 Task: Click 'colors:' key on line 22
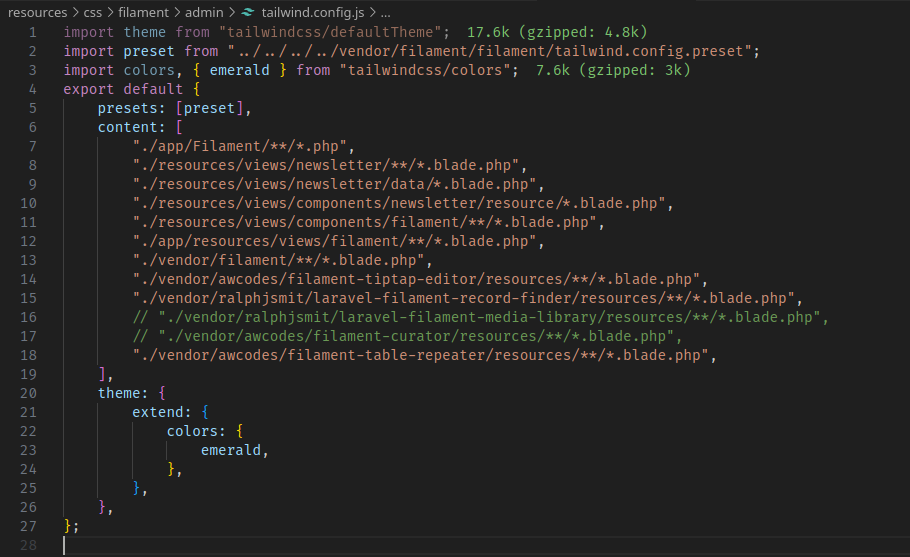coord(196,432)
